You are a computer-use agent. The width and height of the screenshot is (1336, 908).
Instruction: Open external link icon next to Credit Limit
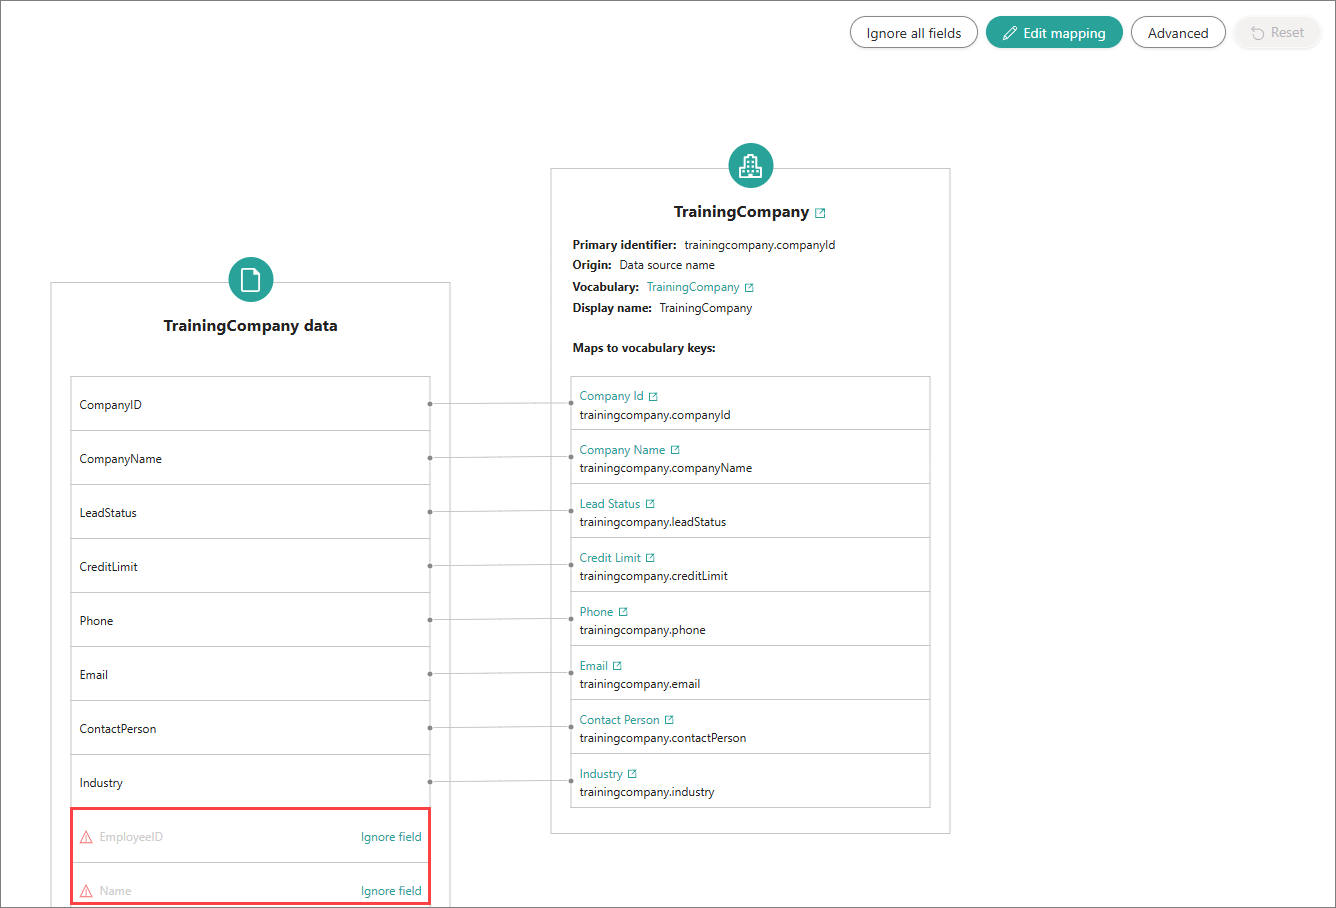650,558
